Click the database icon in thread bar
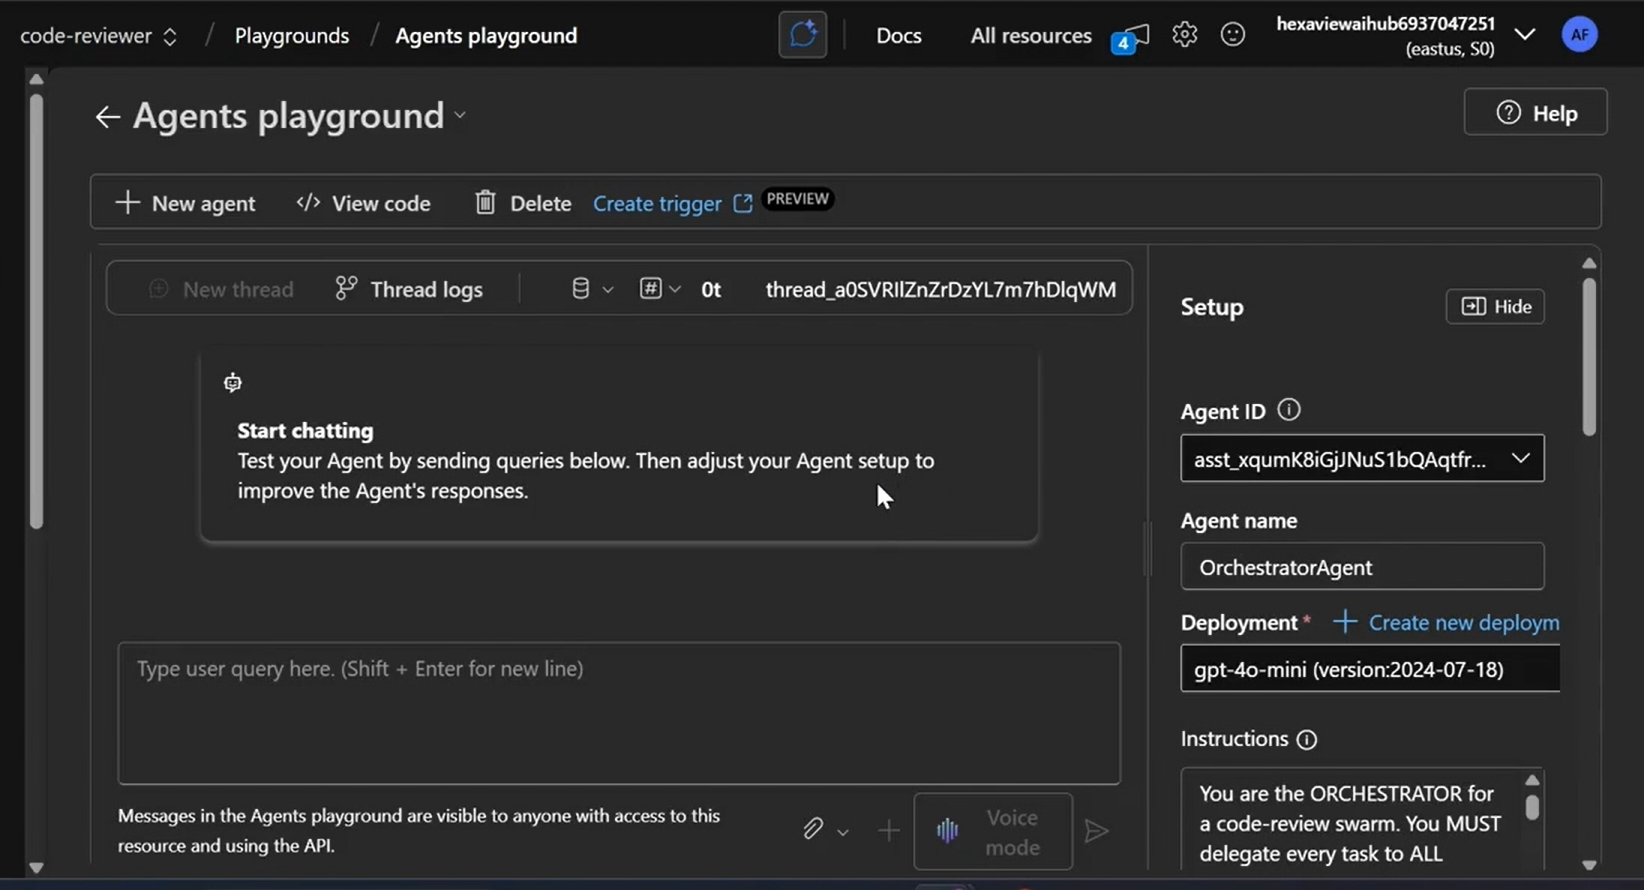Image resolution: width=1644 pixels, height=890 pixels. [580, 289]
